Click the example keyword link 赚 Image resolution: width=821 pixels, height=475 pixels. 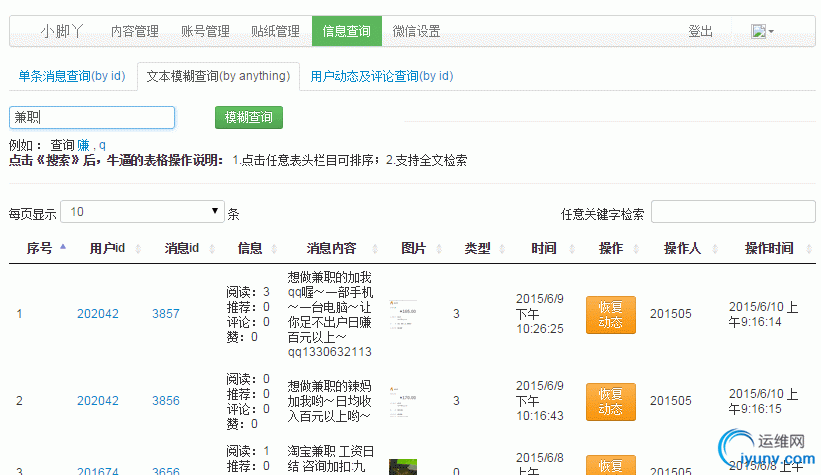[83, 145]
